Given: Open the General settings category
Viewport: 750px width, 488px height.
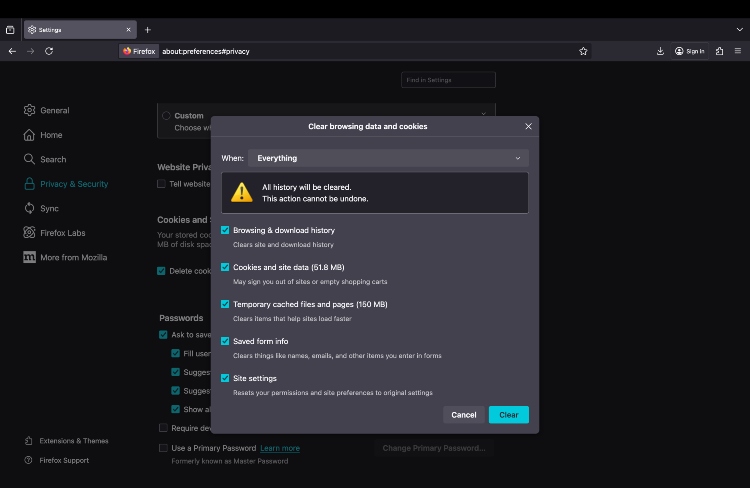Looking at the screenshot, I should click(46, 111).
